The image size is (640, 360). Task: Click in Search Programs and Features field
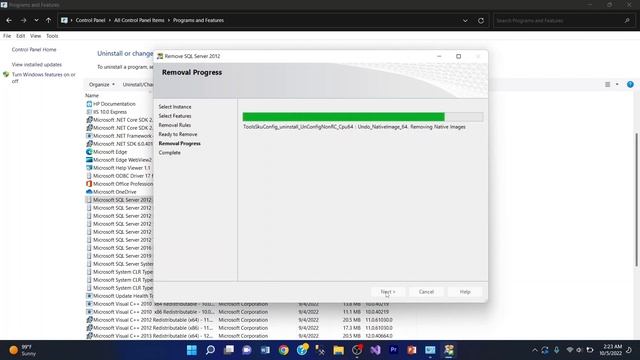[564, 20]
